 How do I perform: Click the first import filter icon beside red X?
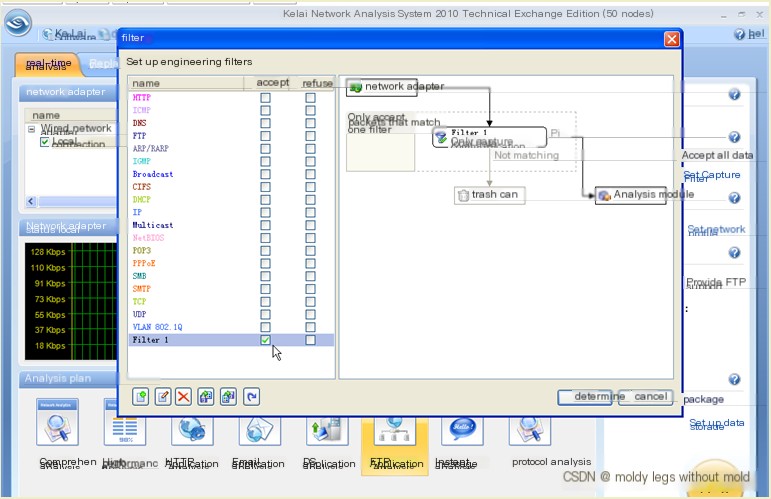(206, 396)
